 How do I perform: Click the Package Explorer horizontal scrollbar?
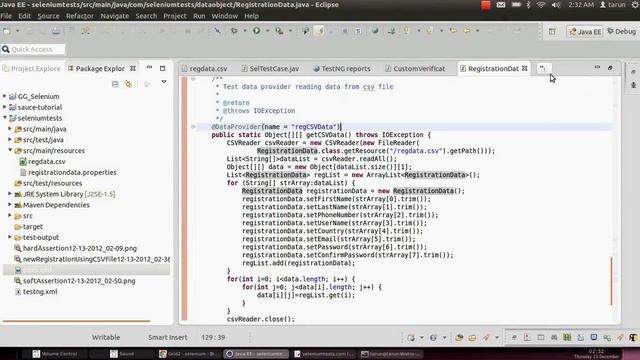click(77, 322)
